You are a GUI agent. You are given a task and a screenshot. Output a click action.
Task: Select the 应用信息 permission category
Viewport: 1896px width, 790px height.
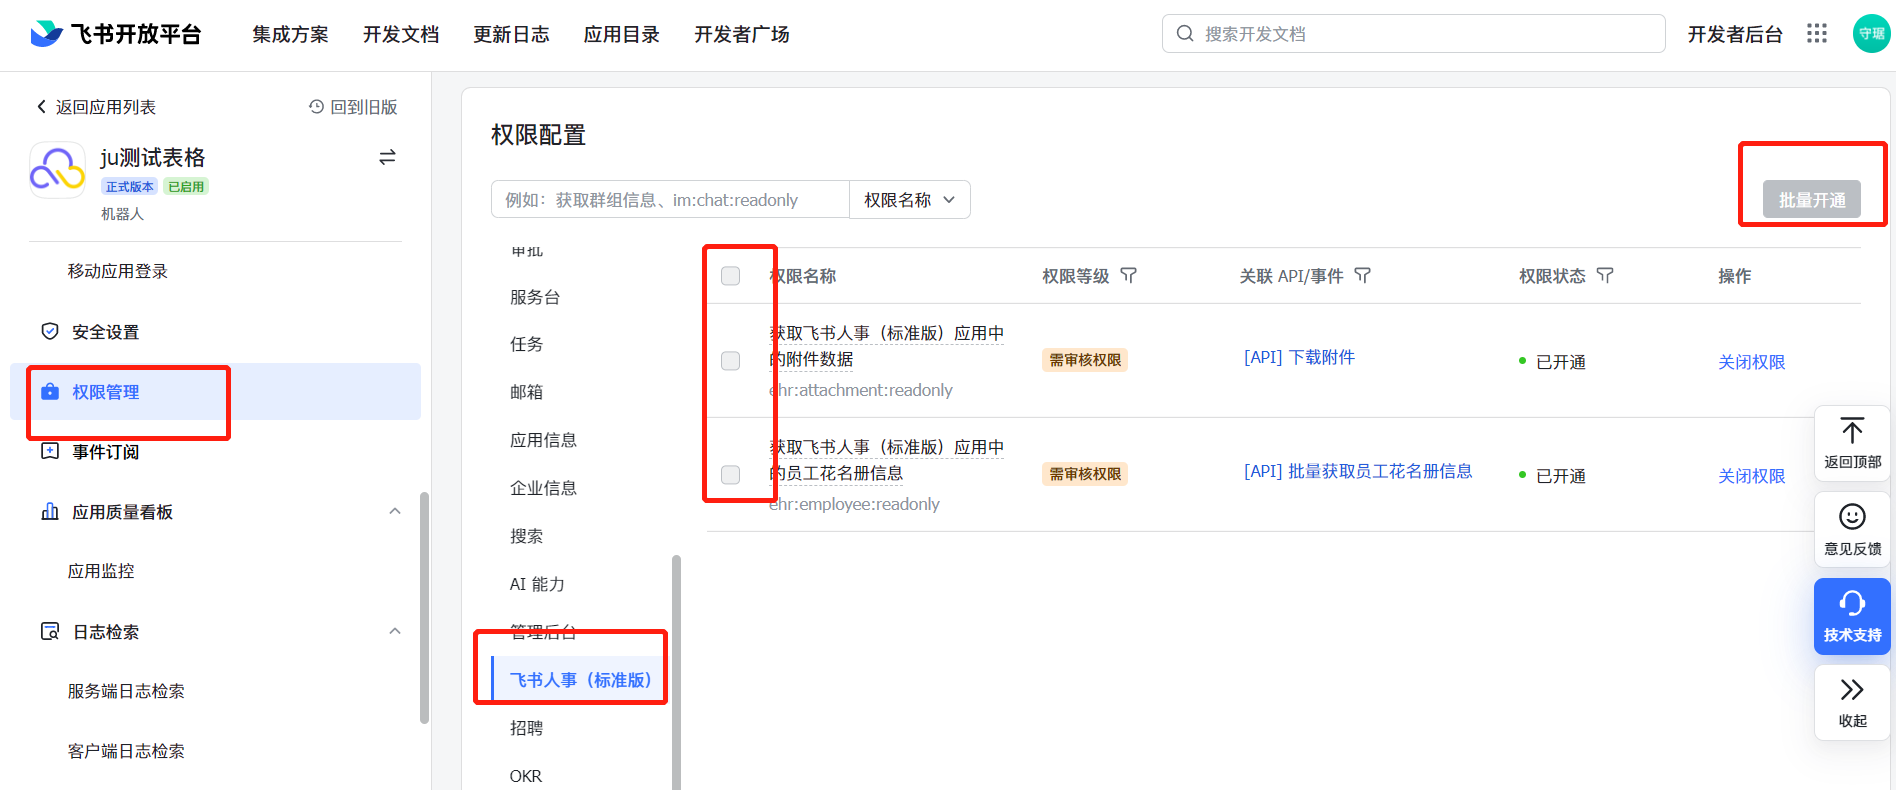point(543,440)
